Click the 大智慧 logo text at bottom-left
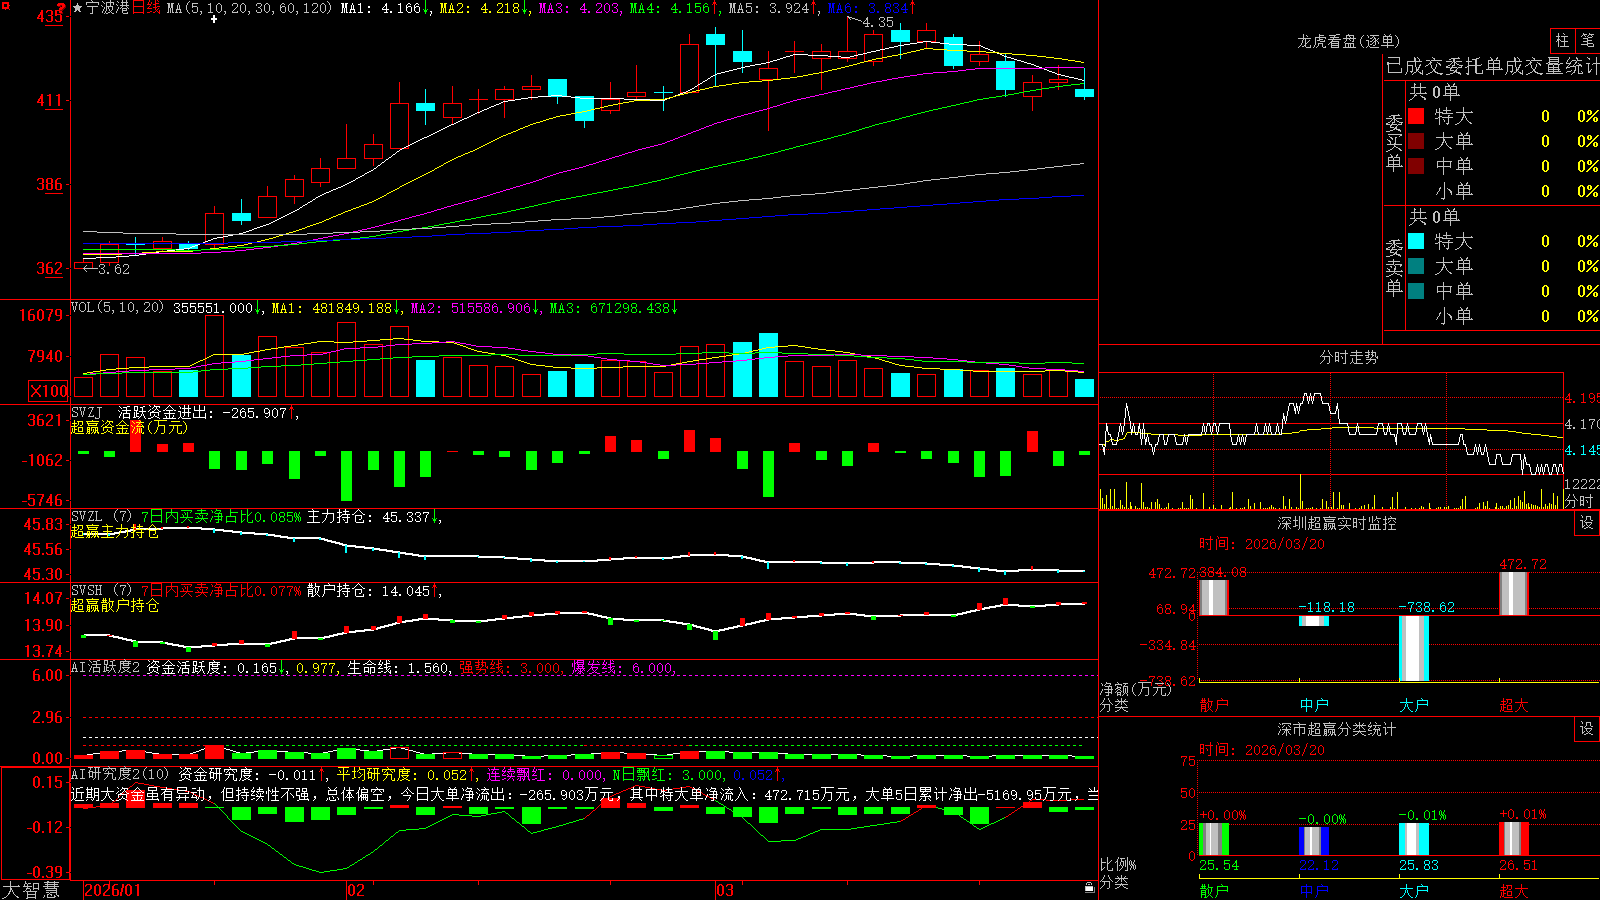This screenshot has height=900, width=1600. (31, 890)
